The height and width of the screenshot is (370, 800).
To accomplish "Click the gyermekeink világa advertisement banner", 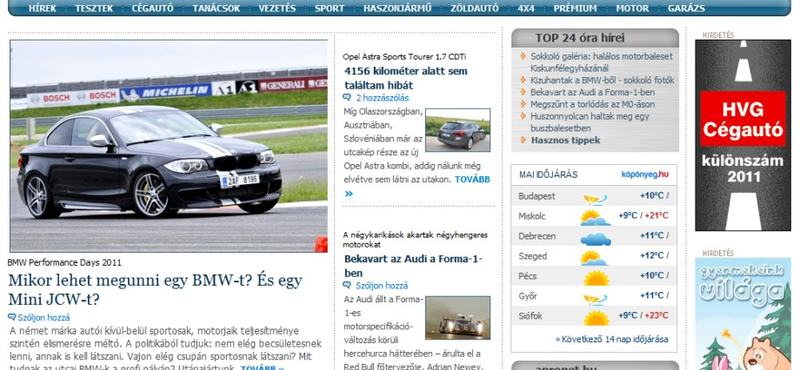I will coord(743,314).
